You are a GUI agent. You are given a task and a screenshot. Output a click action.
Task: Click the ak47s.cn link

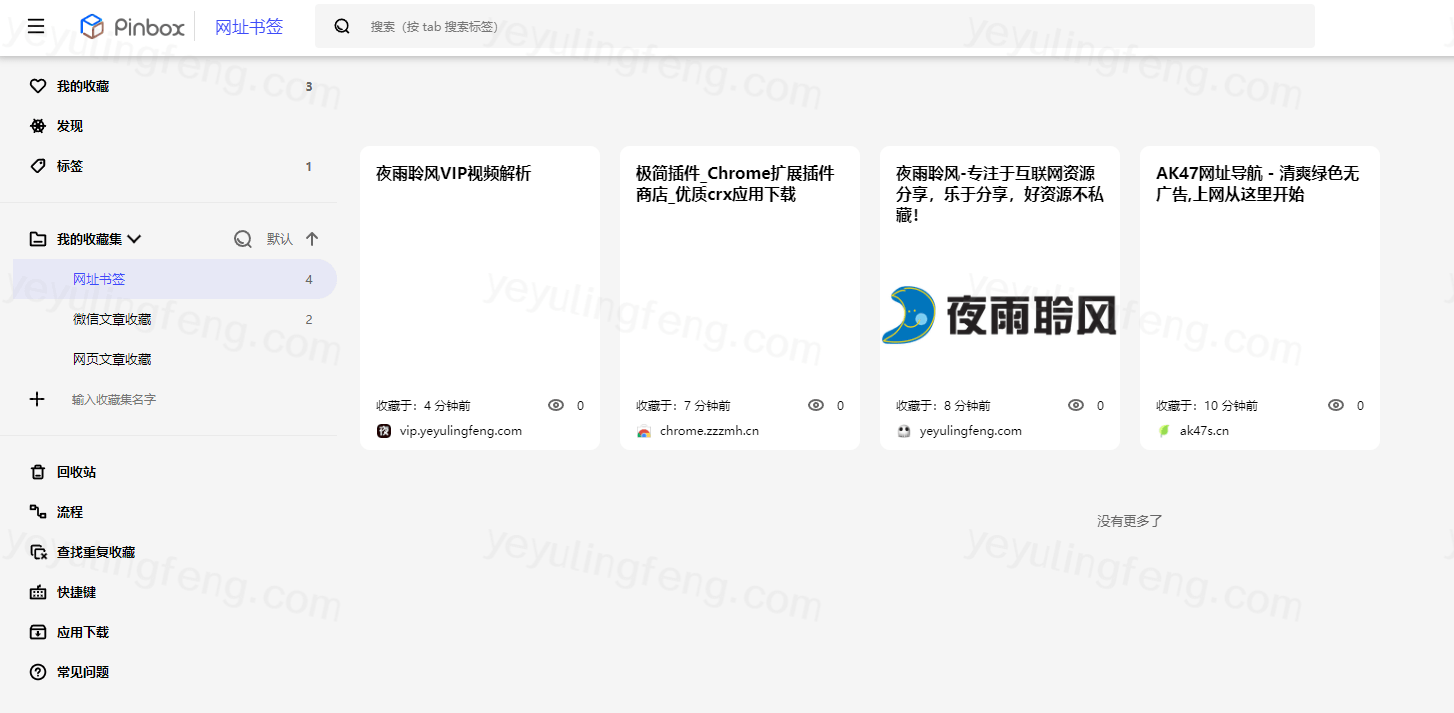[x=1204, y=431]
